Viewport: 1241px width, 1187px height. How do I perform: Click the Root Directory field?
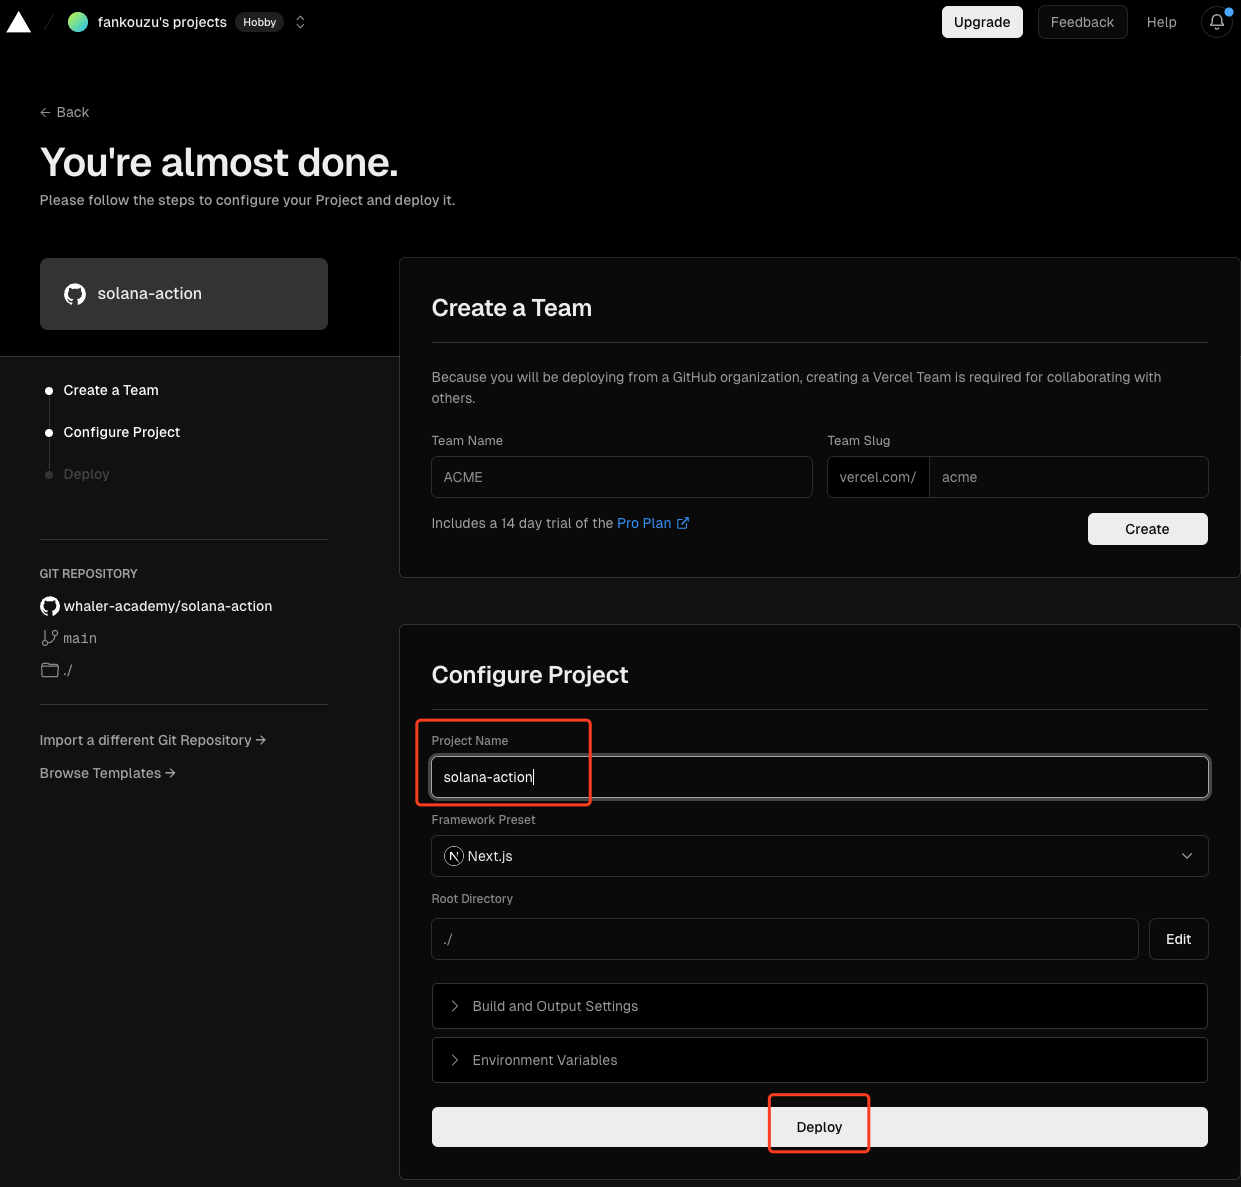pos(784,939)
